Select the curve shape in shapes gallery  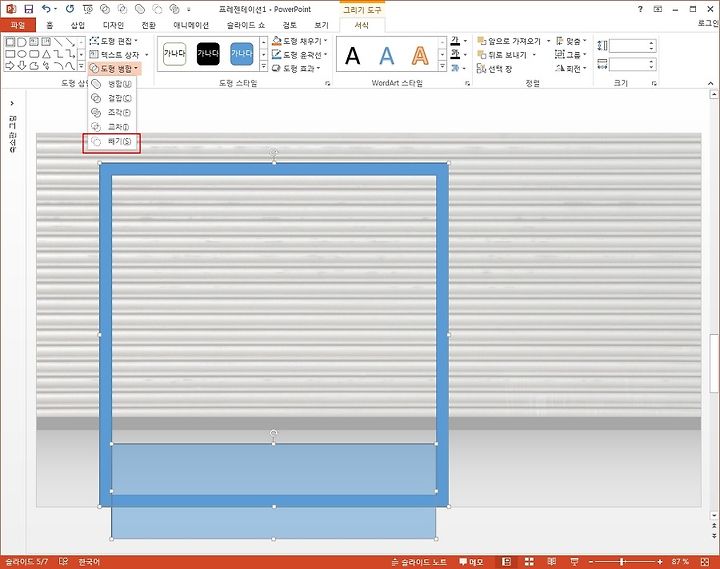point(70,66)
